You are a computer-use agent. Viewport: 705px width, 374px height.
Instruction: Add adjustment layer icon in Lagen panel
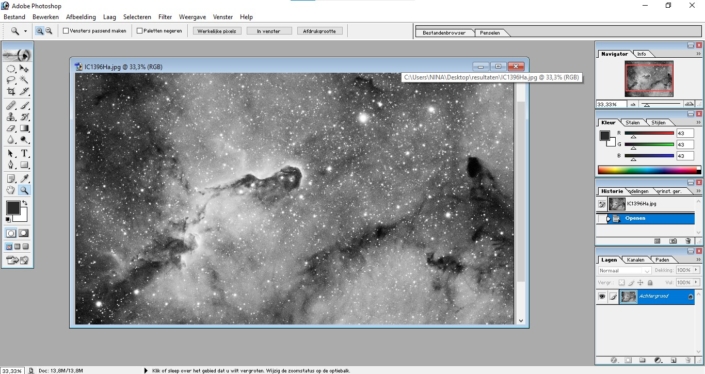658,360
